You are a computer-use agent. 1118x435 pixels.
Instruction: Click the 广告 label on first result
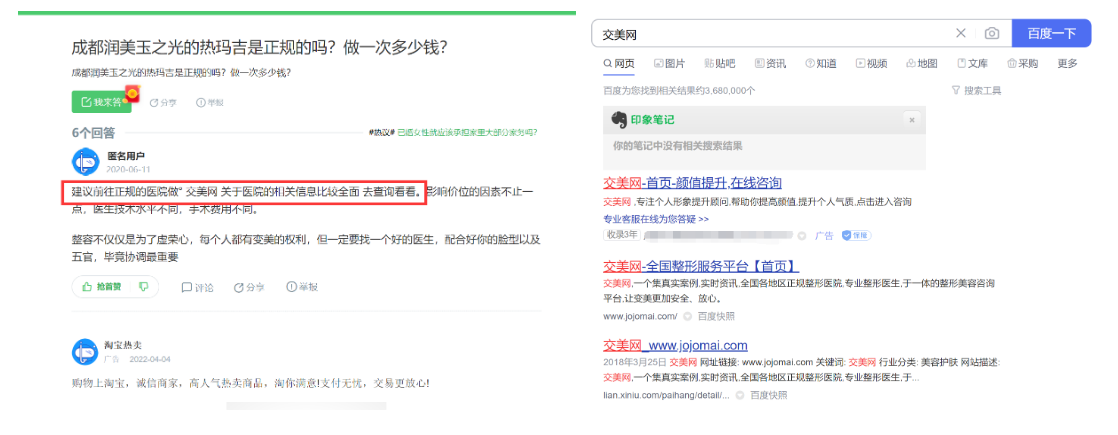point(824,235)
